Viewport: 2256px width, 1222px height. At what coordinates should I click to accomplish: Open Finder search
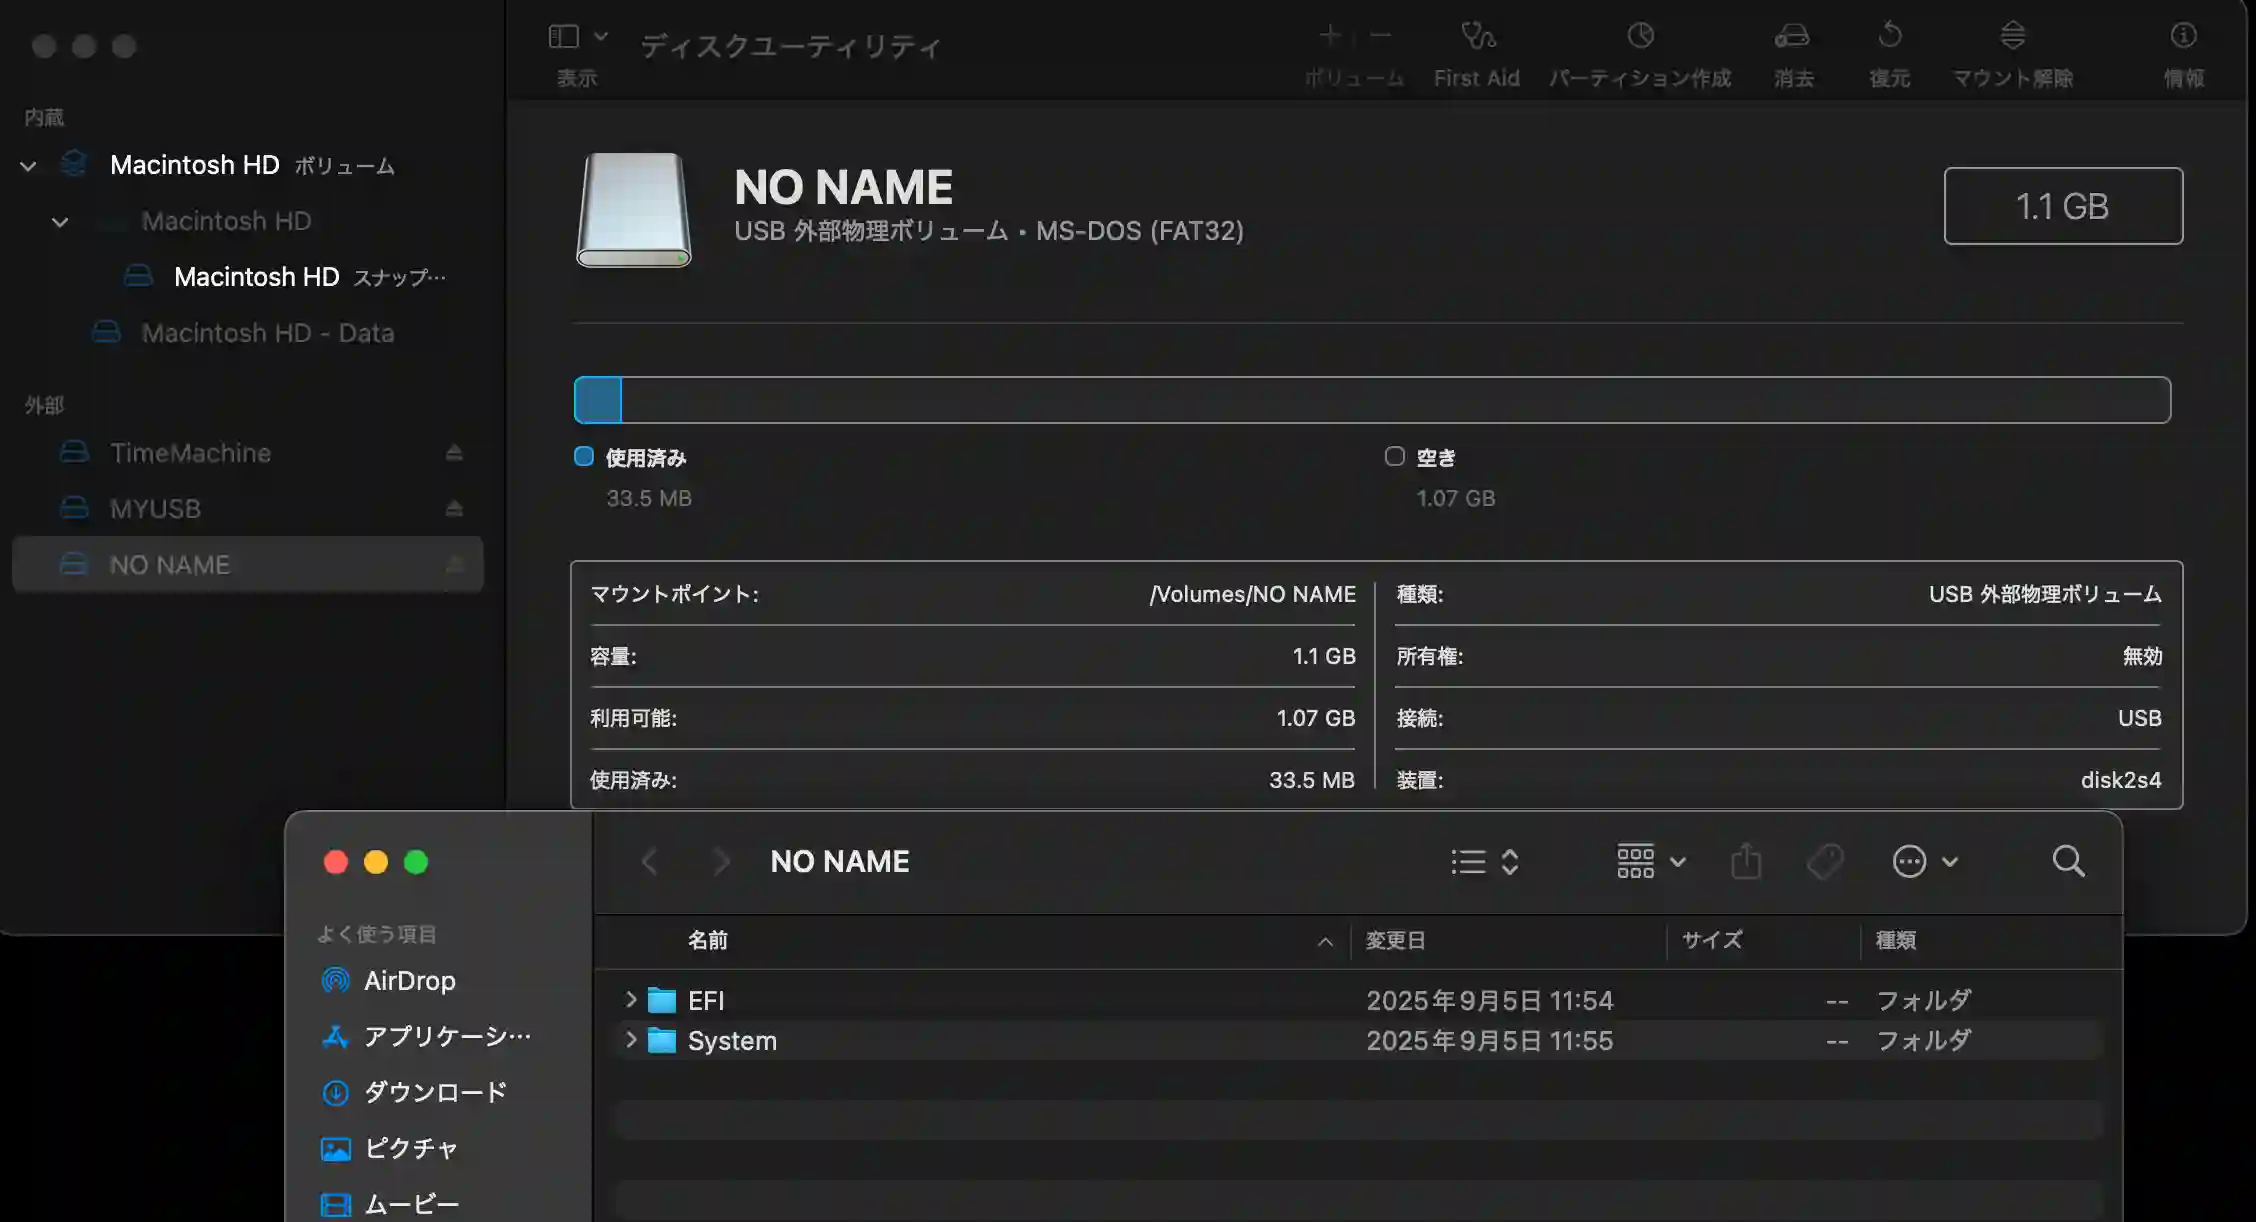tap(2068, 861)
